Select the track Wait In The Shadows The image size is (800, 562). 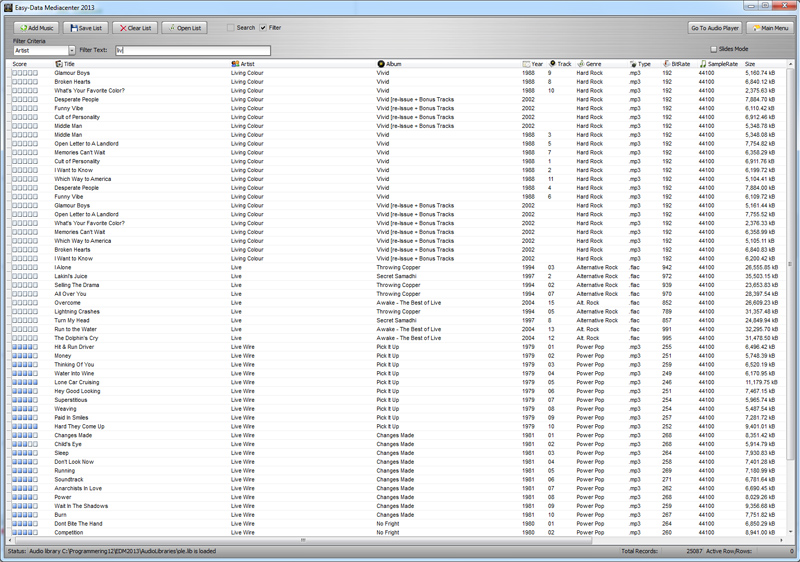click(81, 506)
